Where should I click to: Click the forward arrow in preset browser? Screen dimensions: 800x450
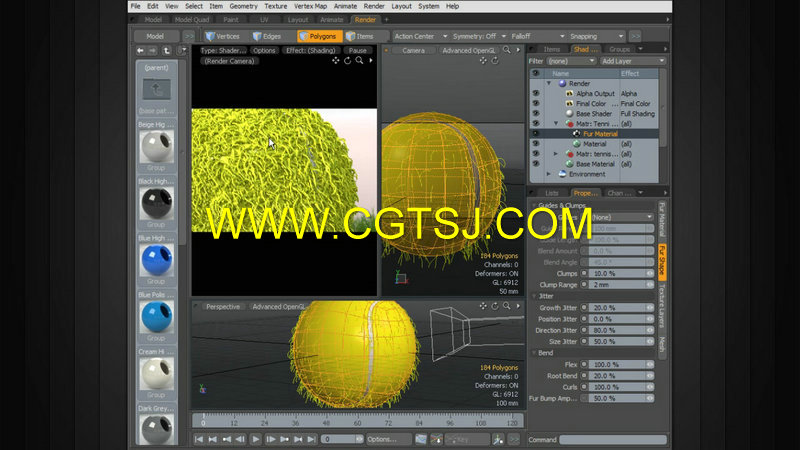pos(152,51)
